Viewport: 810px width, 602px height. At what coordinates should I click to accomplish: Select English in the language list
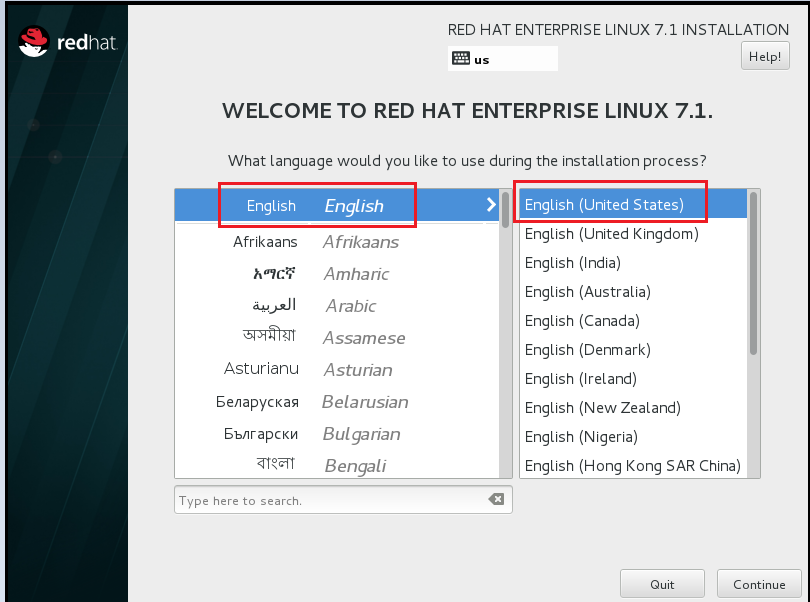tap(337, 205)
